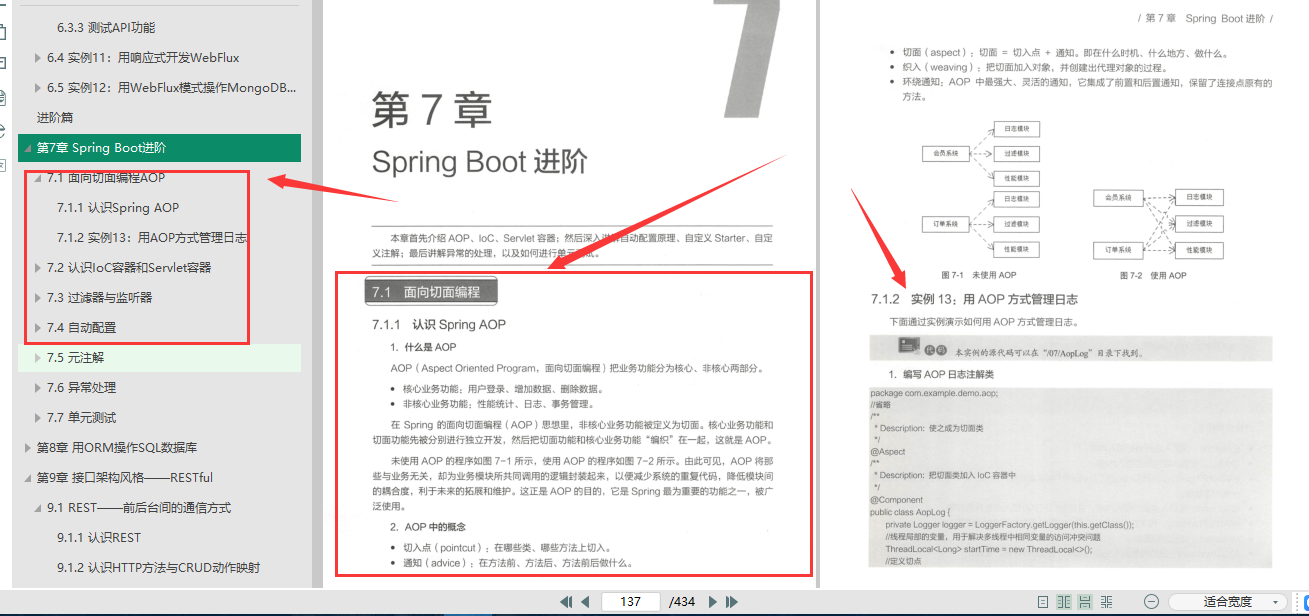Open bookmark 7.5 元注解

pos(75,358)
